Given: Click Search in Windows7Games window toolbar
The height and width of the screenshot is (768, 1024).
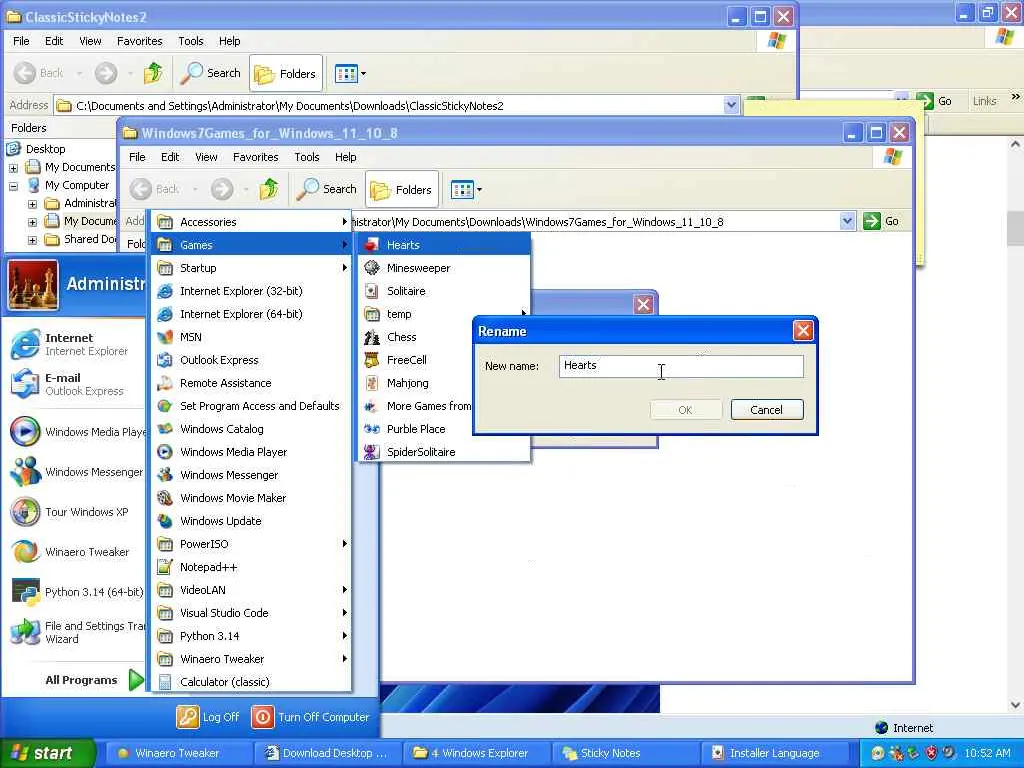Looking at the screenshot, I should 327,189.
